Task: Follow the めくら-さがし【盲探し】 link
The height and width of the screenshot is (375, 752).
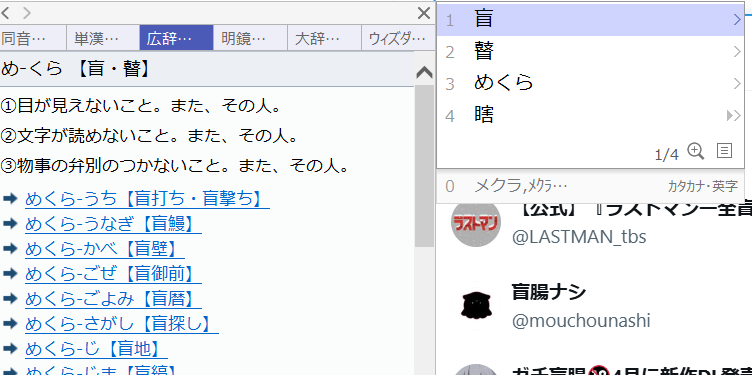Action: [122, 324]
